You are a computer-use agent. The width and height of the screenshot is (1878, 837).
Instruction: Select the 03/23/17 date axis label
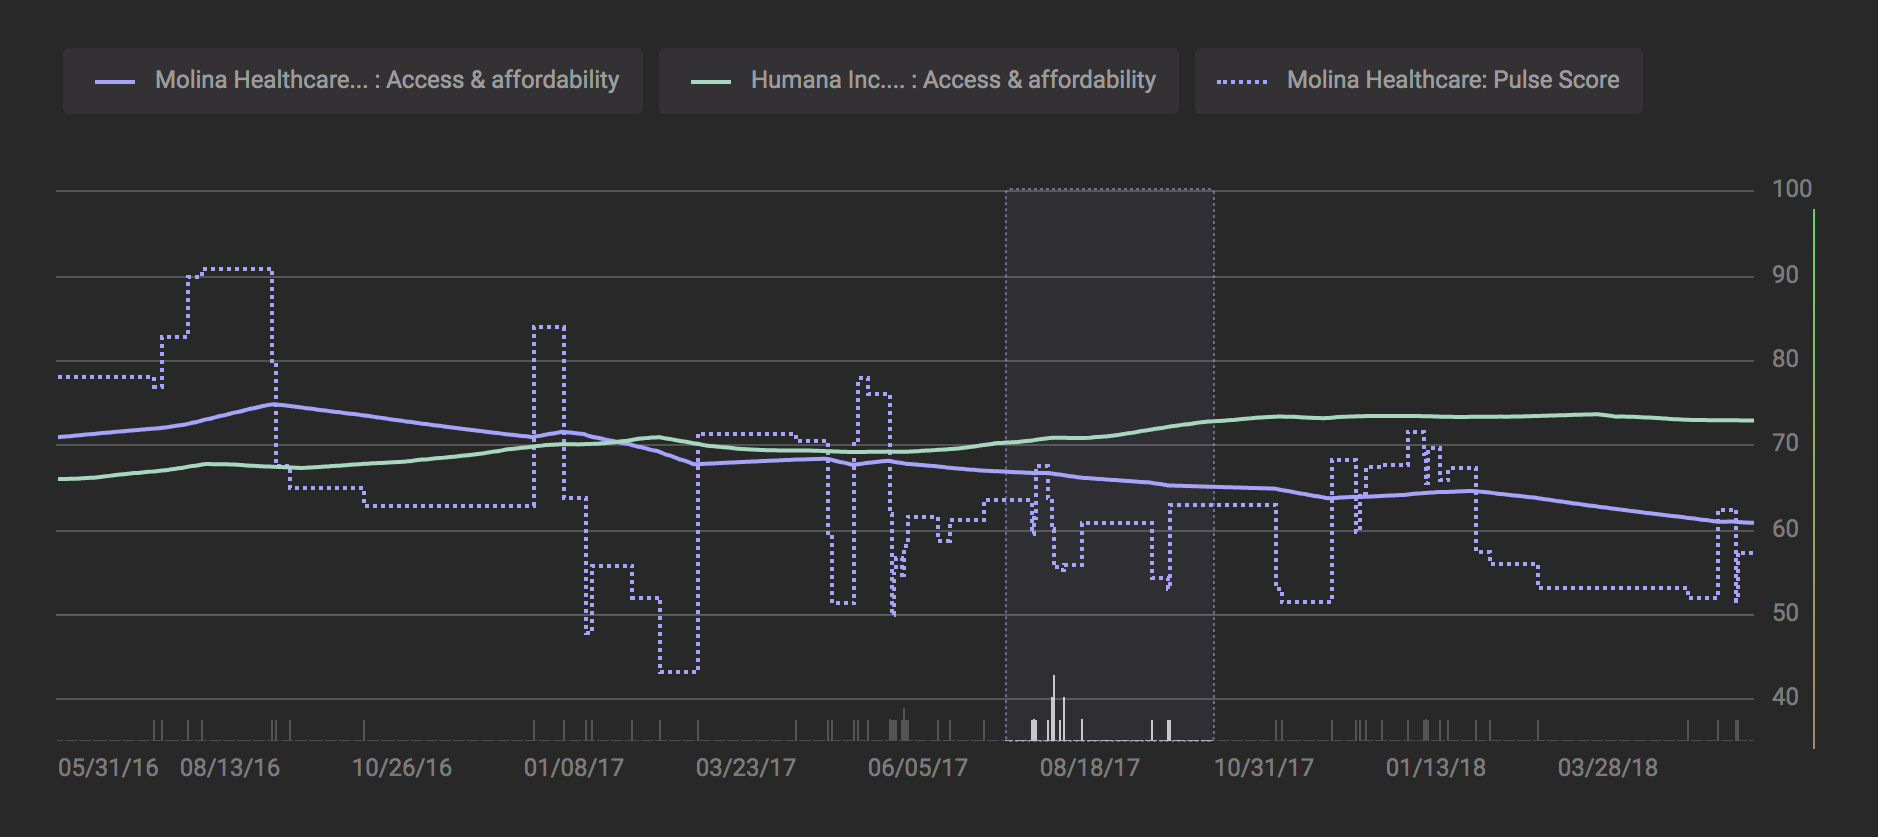coord(746,768)
